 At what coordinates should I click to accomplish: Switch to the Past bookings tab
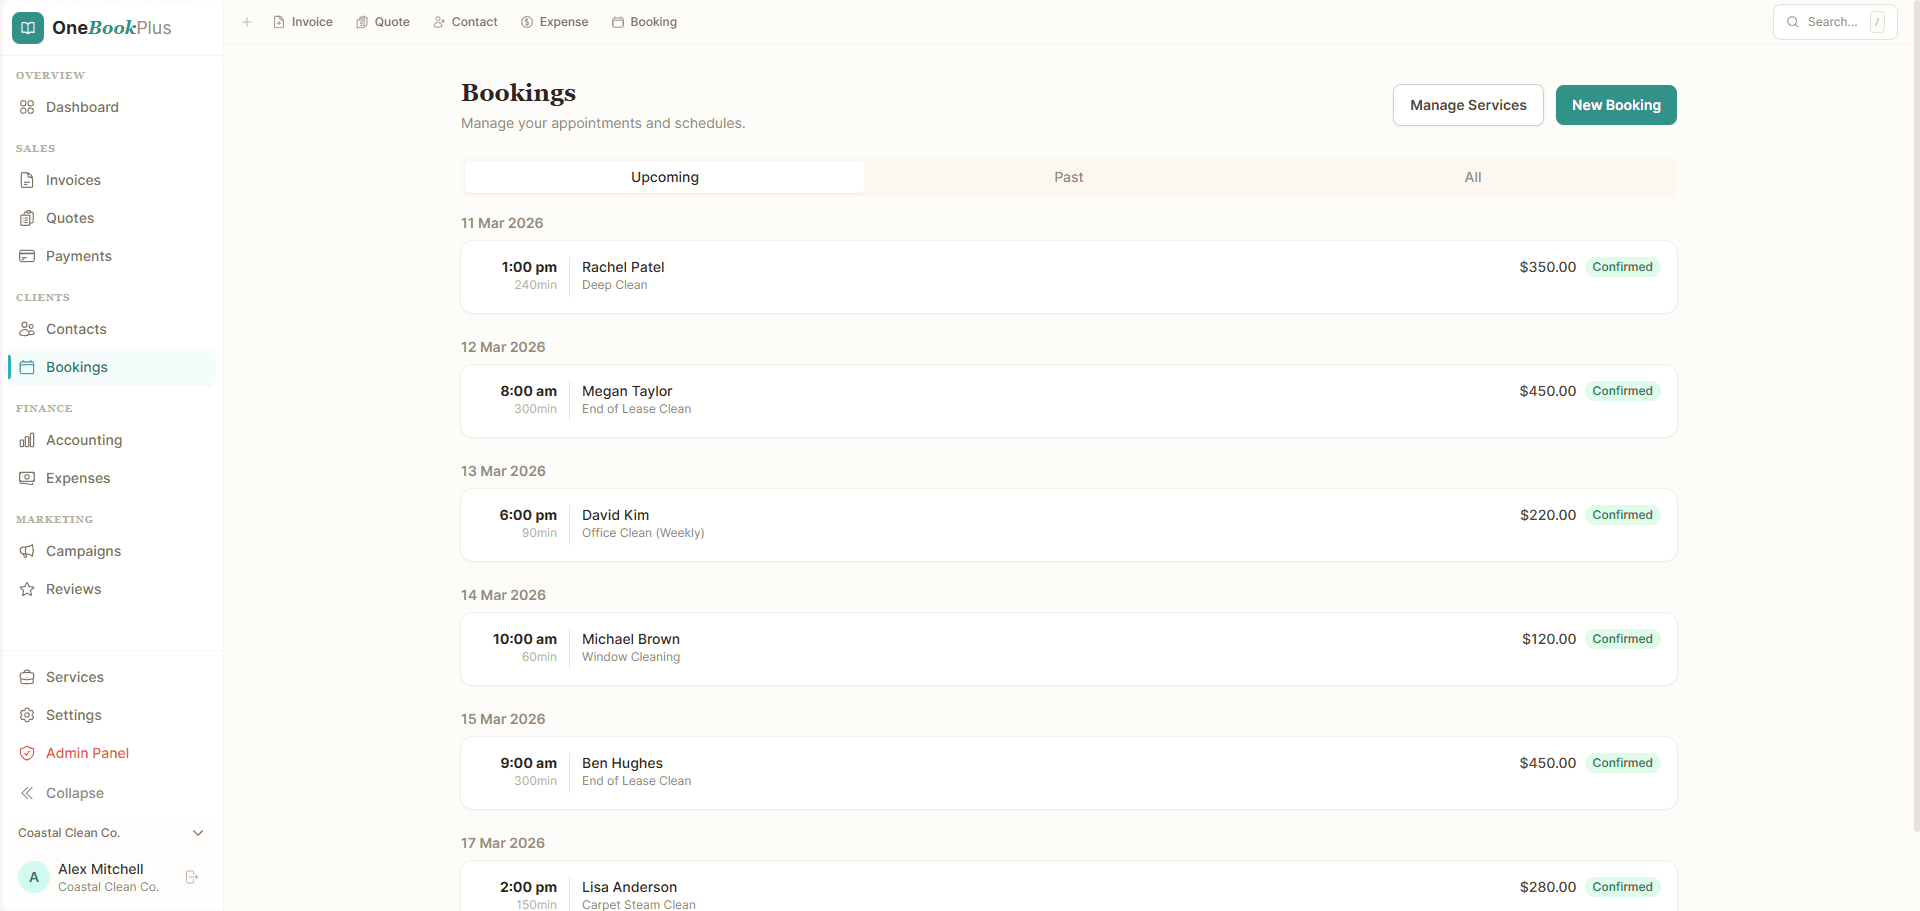[x=1068, y=177]
